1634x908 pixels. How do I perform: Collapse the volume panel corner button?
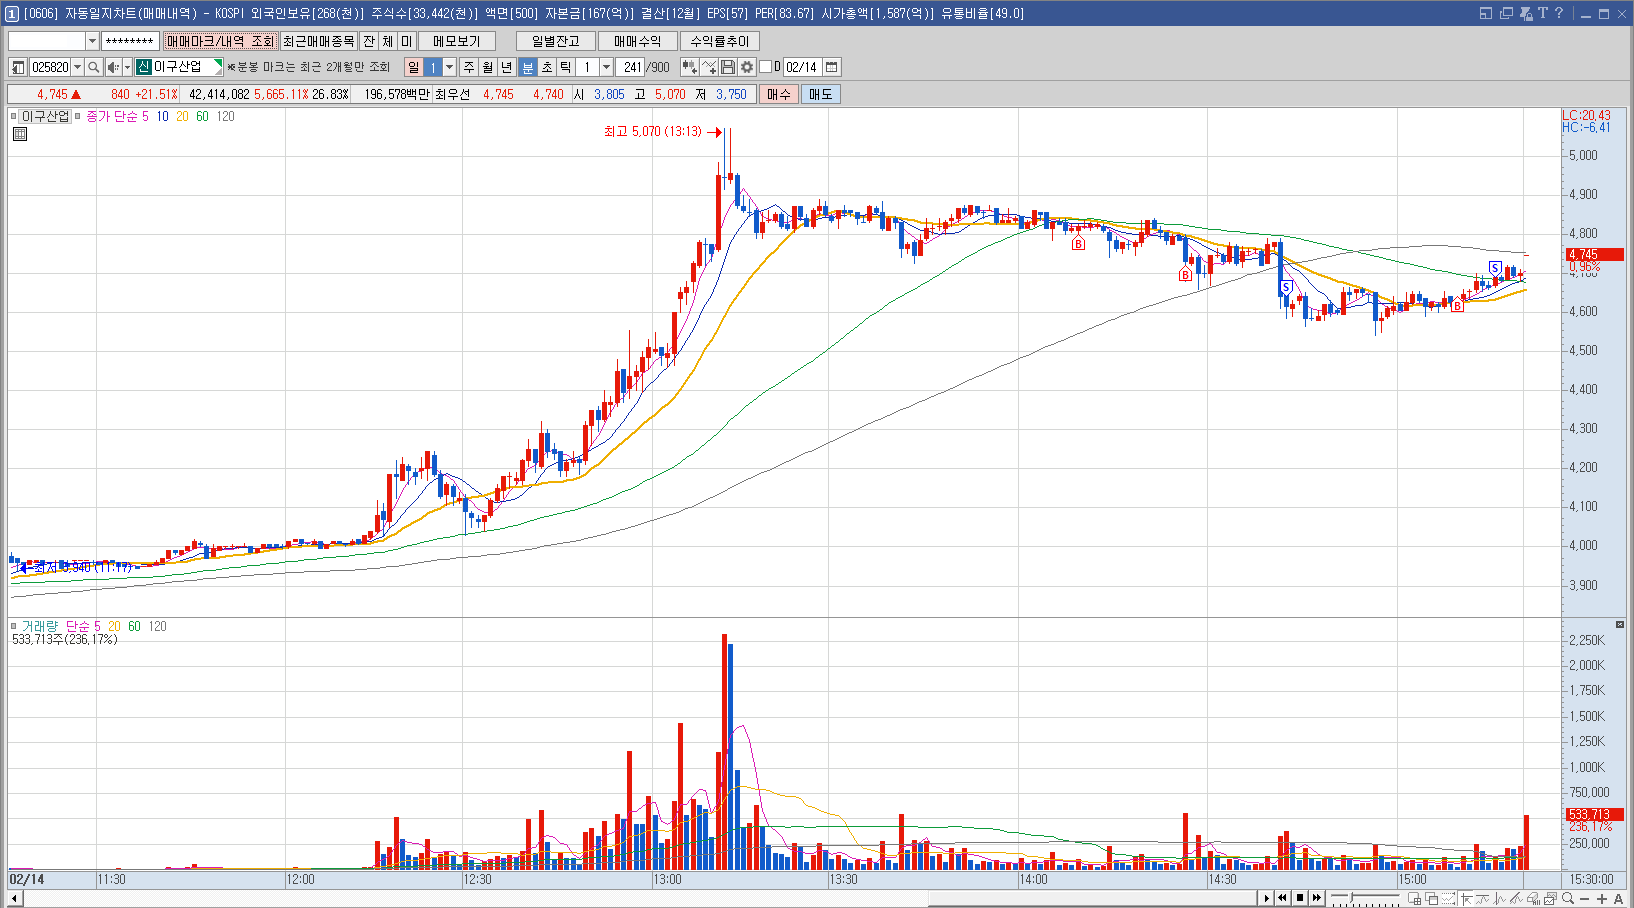(1620, 625)
